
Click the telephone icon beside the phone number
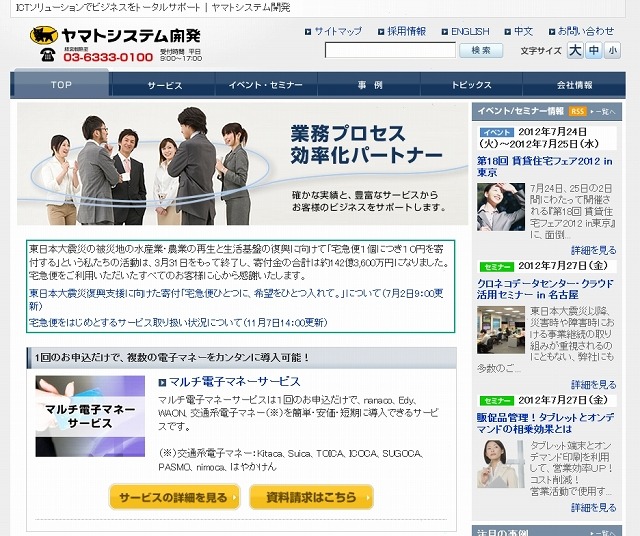coord(48,55)
